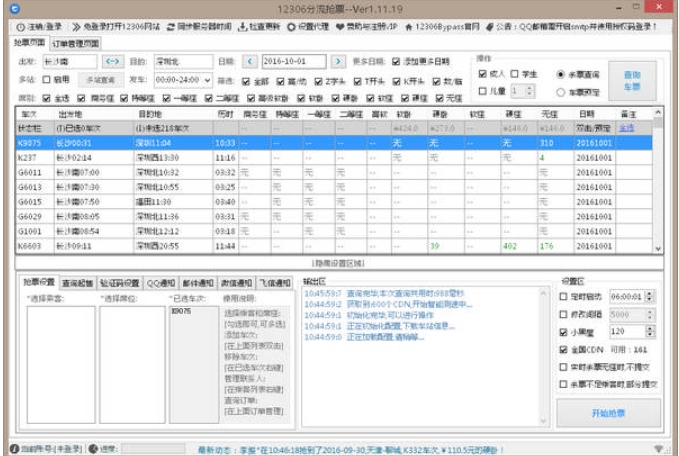The image size is (679, 456).
Task: Enable the 定时启动 checkbox
Action: pyautogui.click(x=563, y=297)
